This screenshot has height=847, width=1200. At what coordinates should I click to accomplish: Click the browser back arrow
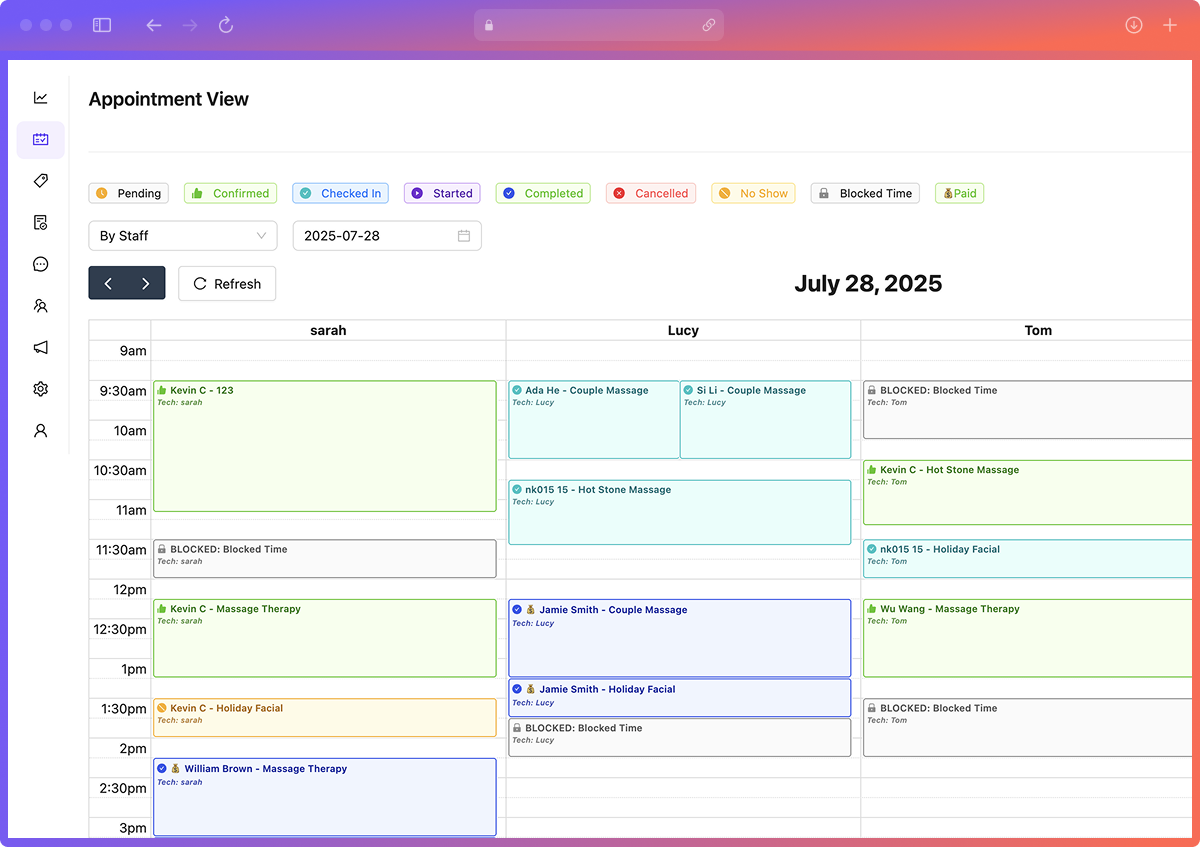(x=154, y=25)
